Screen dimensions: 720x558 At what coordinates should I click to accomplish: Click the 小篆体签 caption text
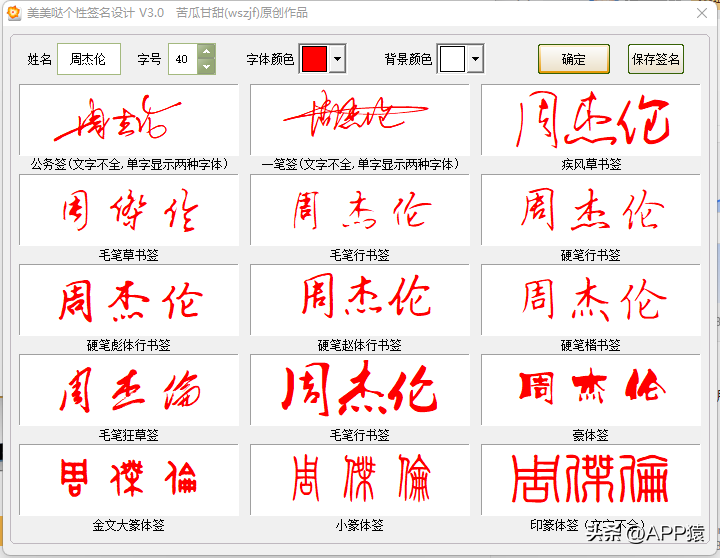click(360, 525)
